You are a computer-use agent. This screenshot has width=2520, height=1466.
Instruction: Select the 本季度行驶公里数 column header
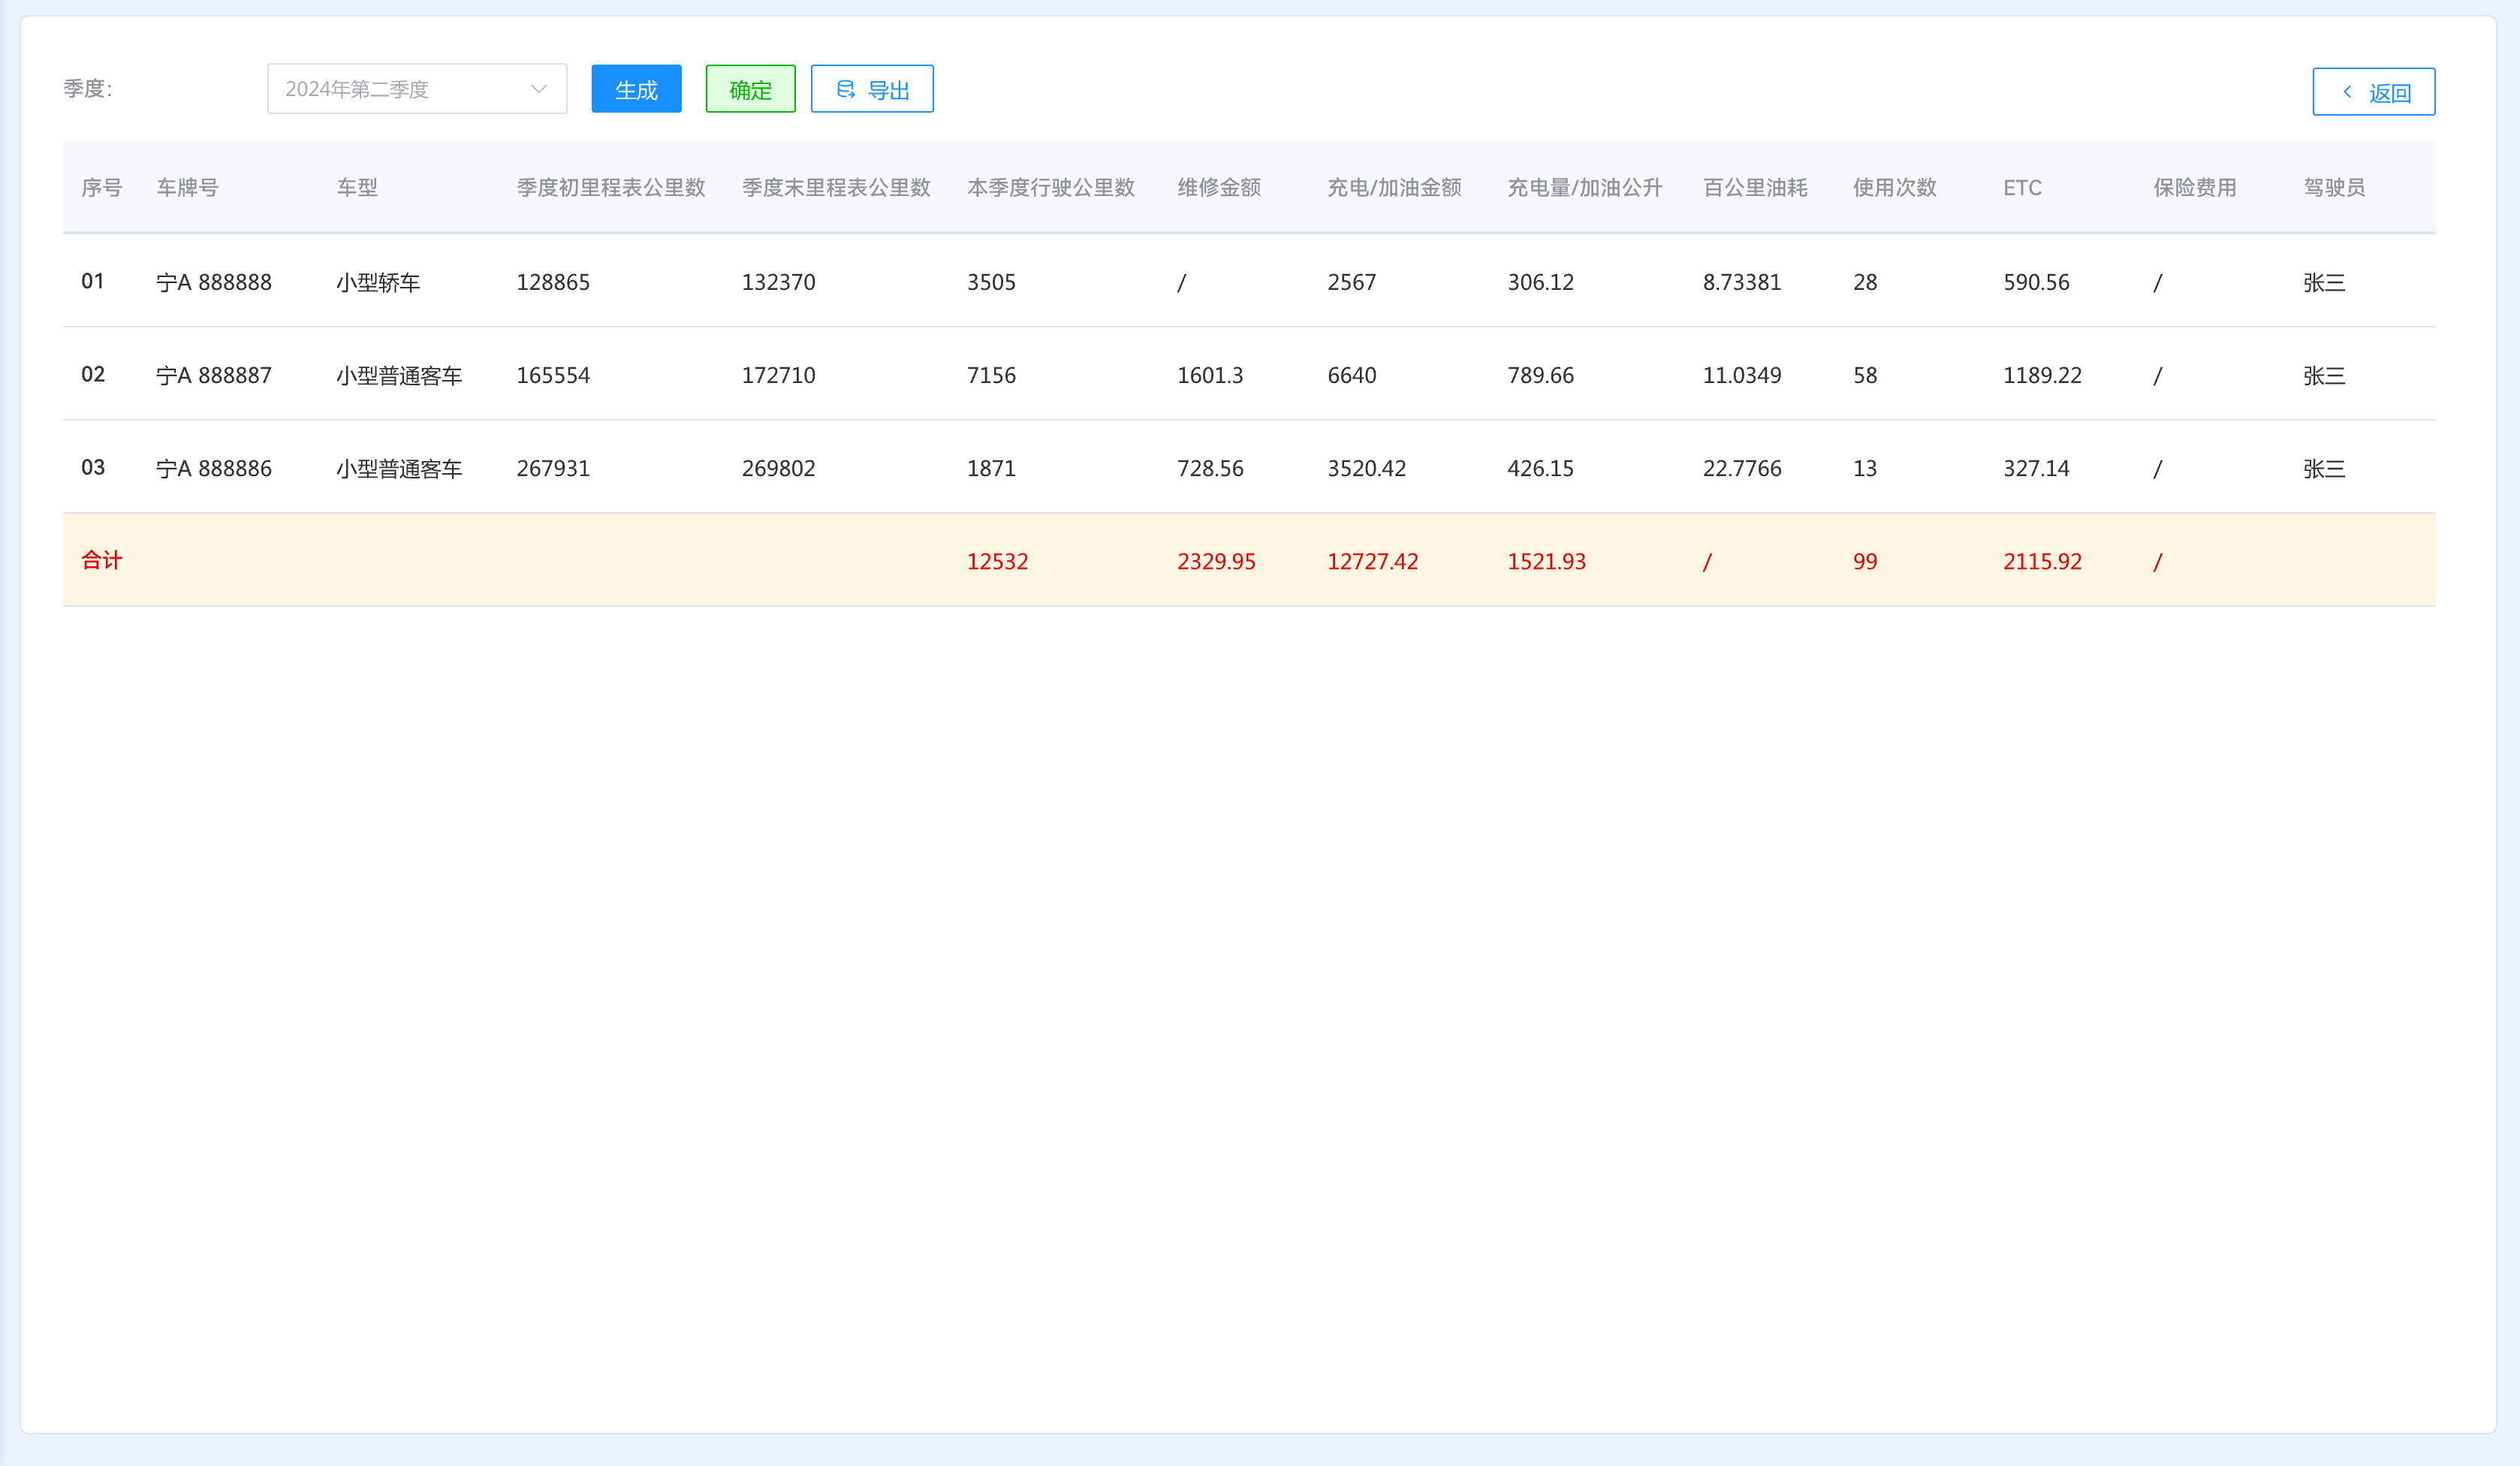tap(1050, 187)
